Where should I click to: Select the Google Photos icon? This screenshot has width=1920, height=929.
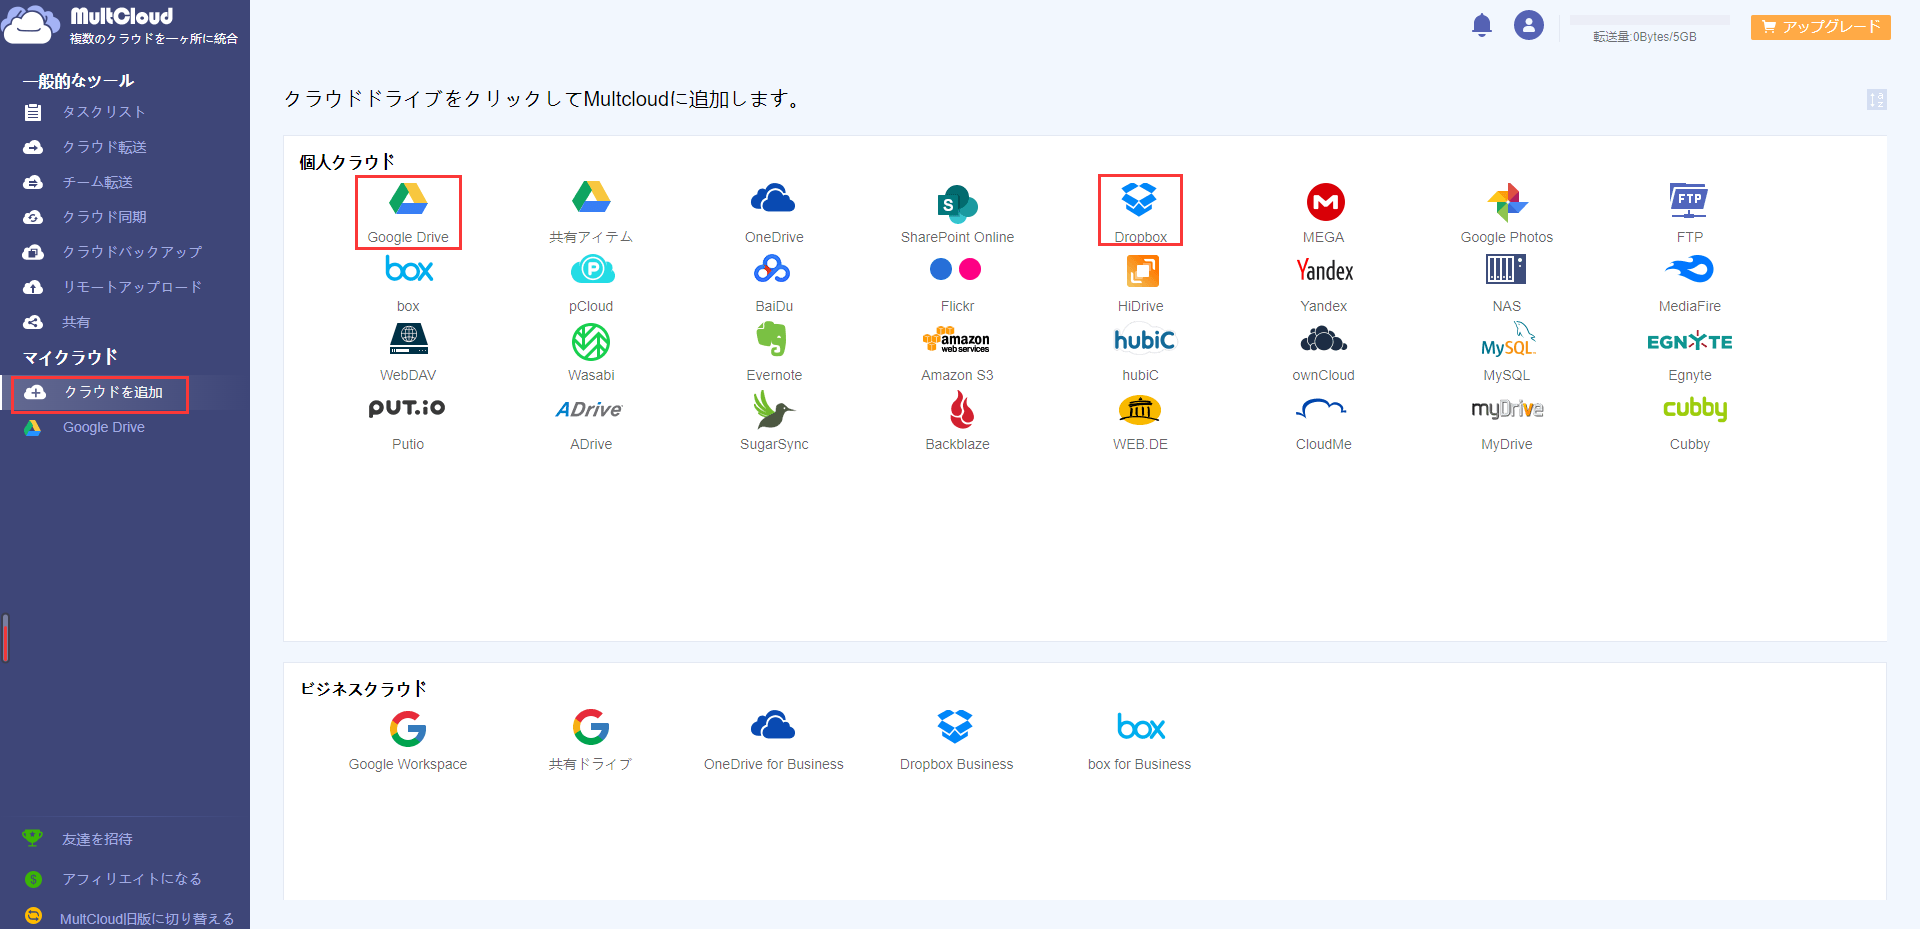coord(1506,202)
